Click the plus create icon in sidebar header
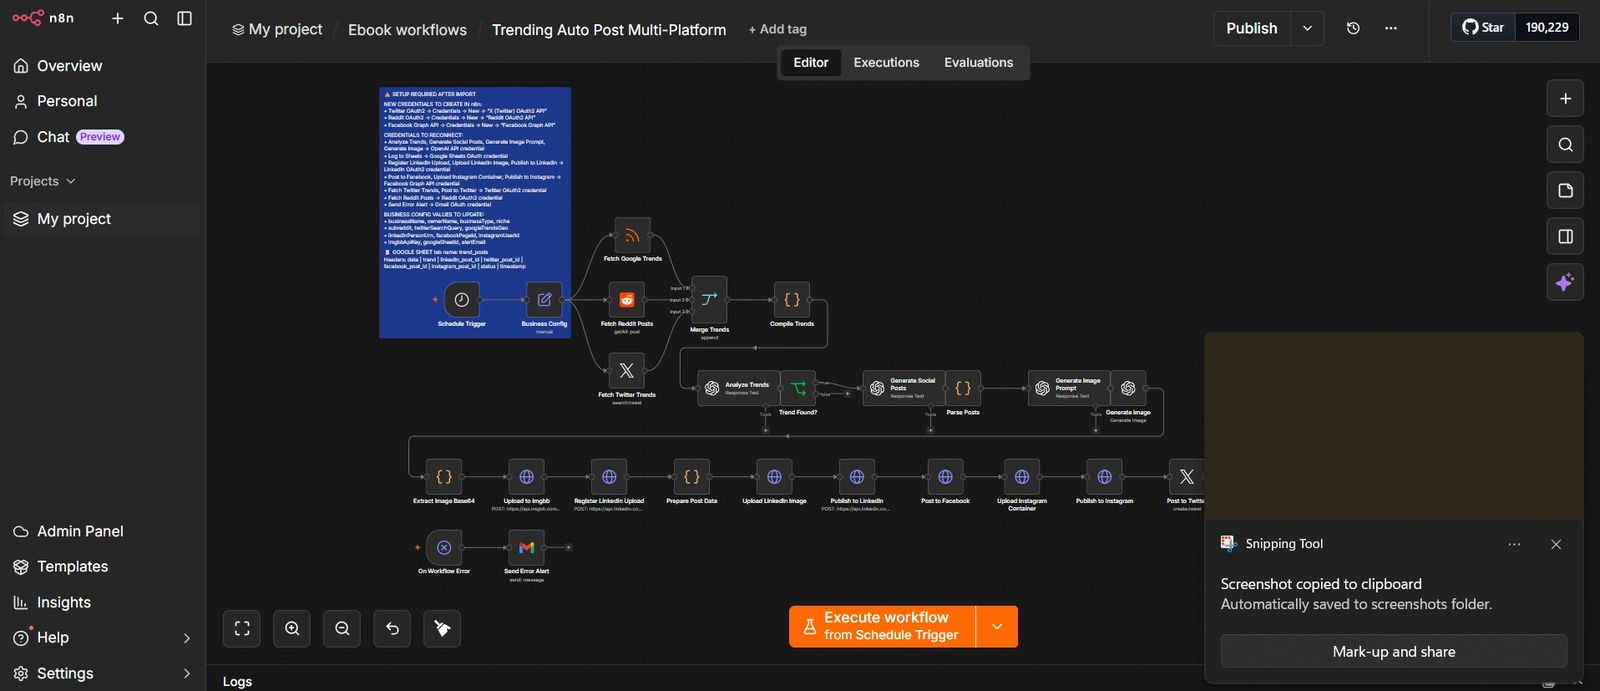1600x691 pixels. tap(118, 18)
